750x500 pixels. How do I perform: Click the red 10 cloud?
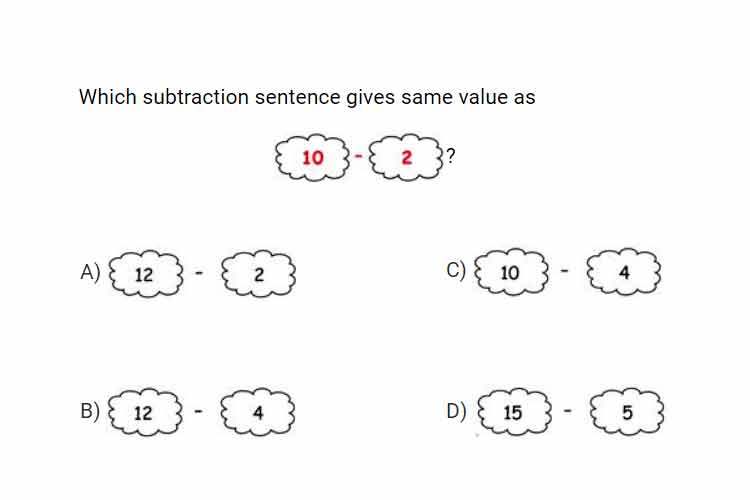(x=312, y=157)
